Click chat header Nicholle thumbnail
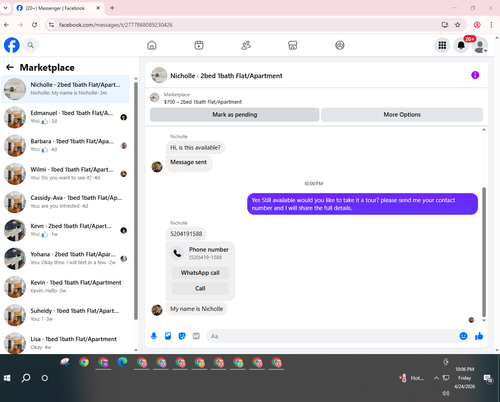The width and height of the screenshot is (500, 402). pyautogui.click(x=159, y=75)
